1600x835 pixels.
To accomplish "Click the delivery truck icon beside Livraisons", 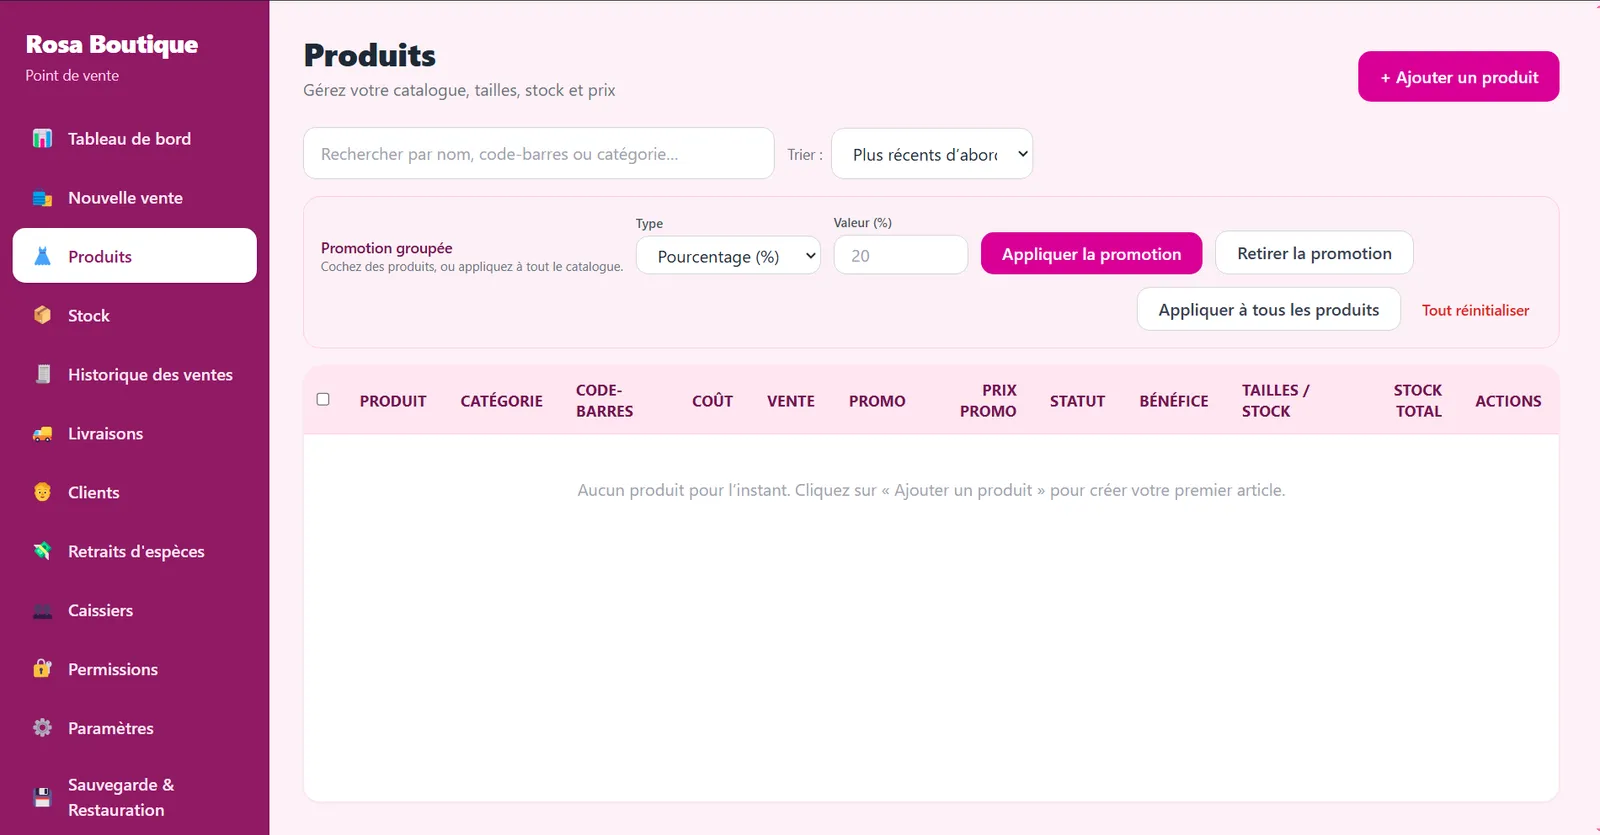I will pos(42,434).
